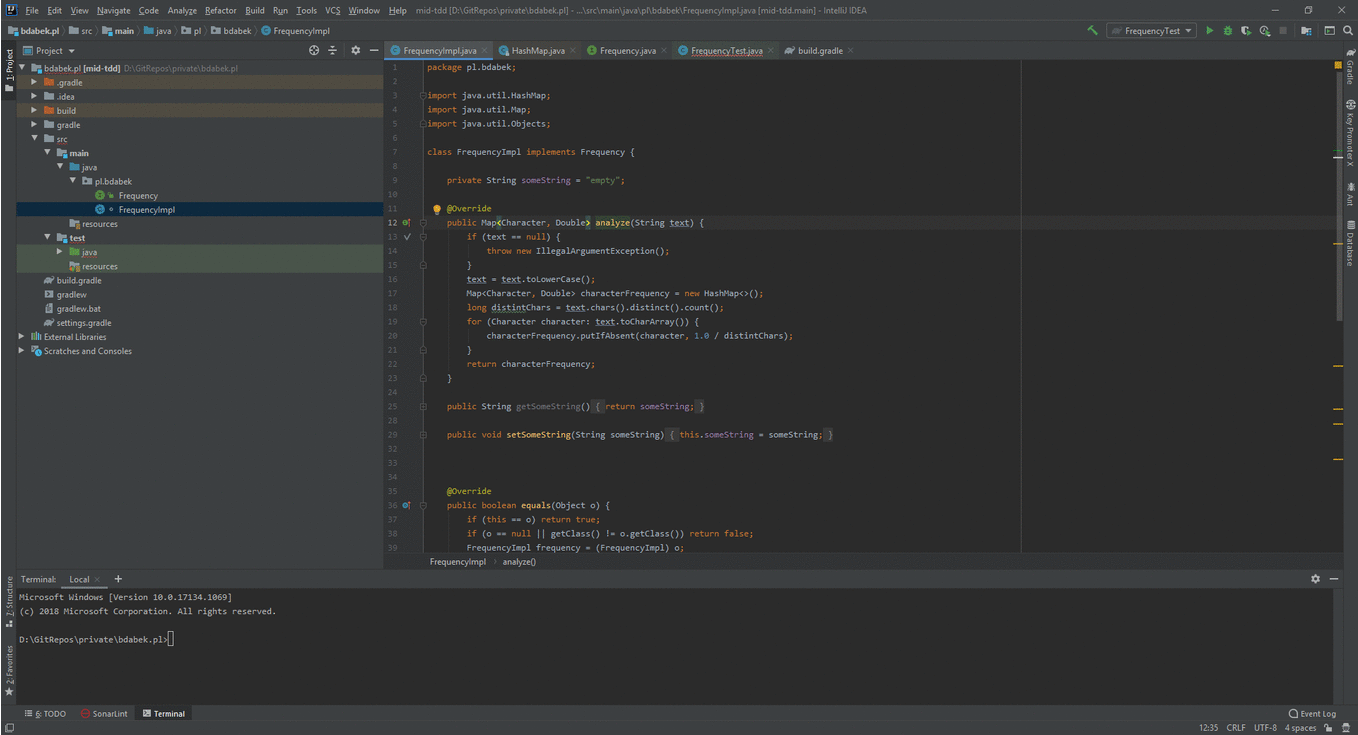
Task: Open Search Everywhere magnifier icon
Action: click(1348, 31)
